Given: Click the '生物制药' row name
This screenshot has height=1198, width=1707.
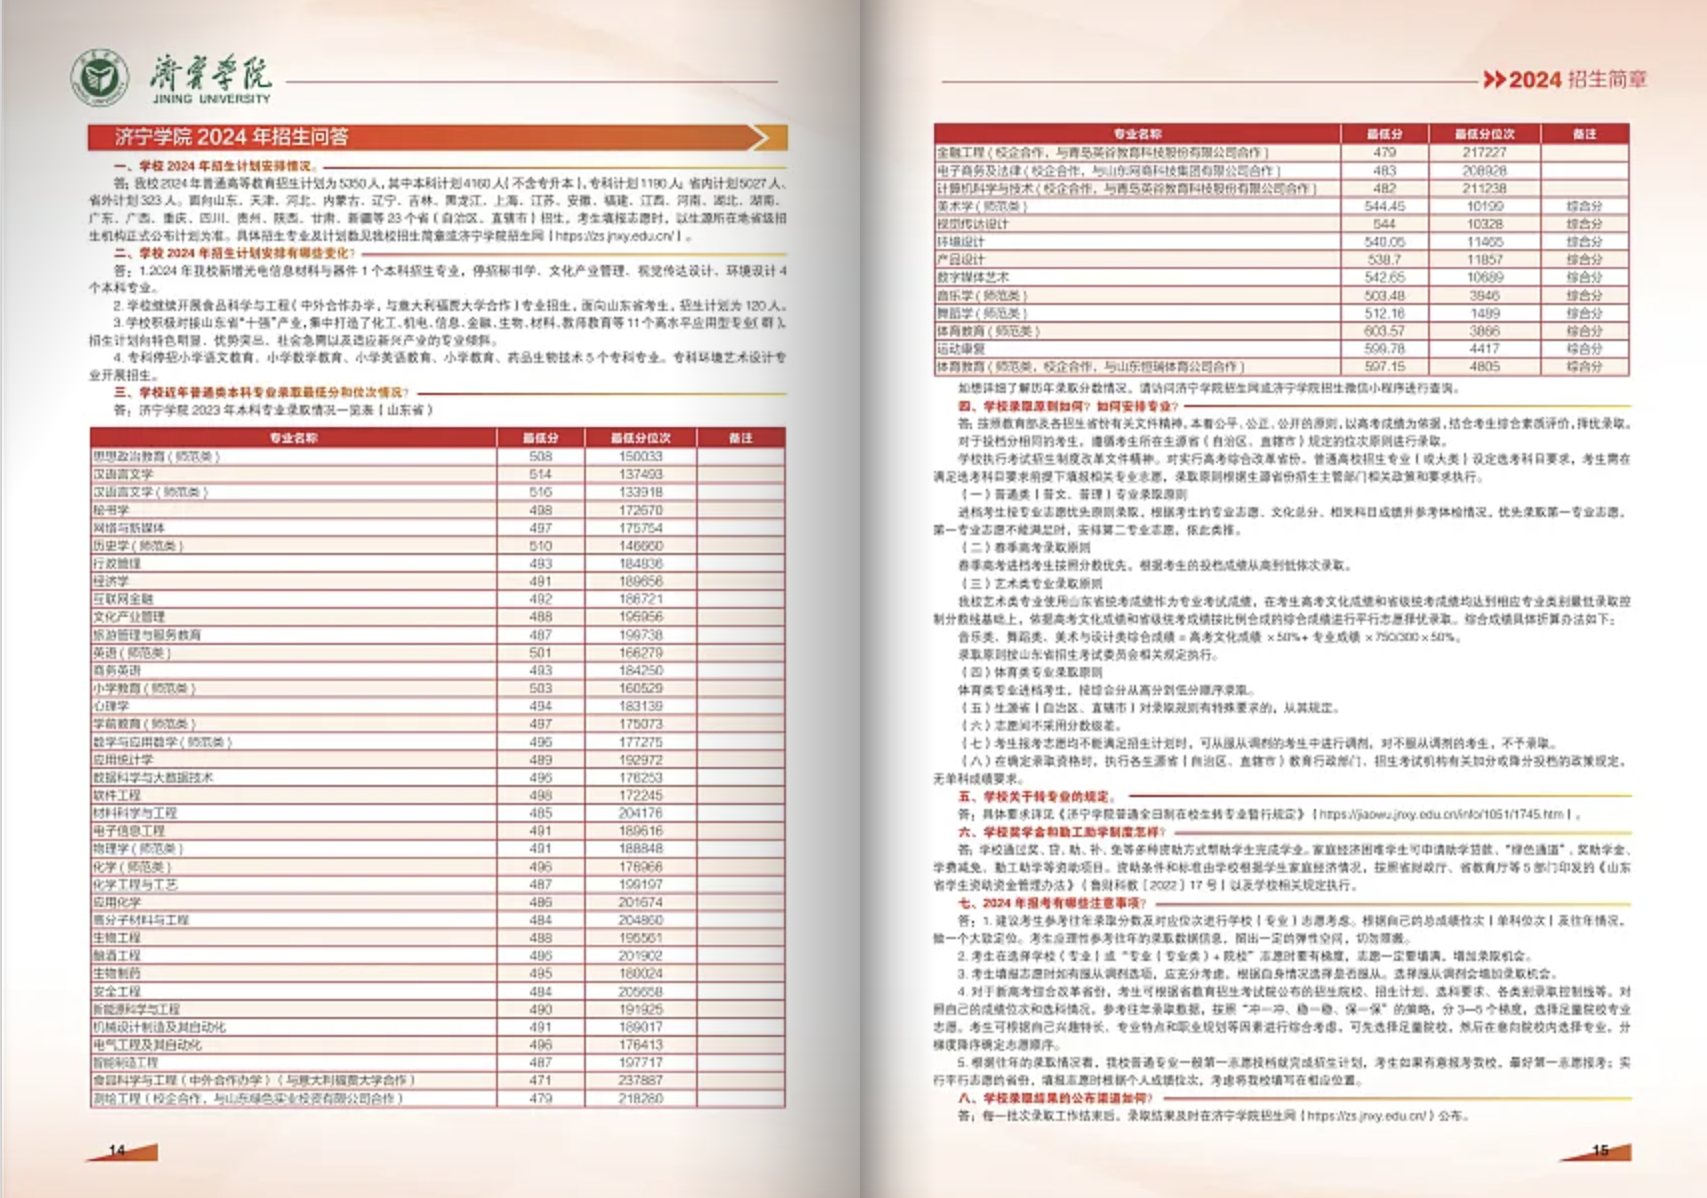Looking at the screenshot, I should tap(117, 974).
